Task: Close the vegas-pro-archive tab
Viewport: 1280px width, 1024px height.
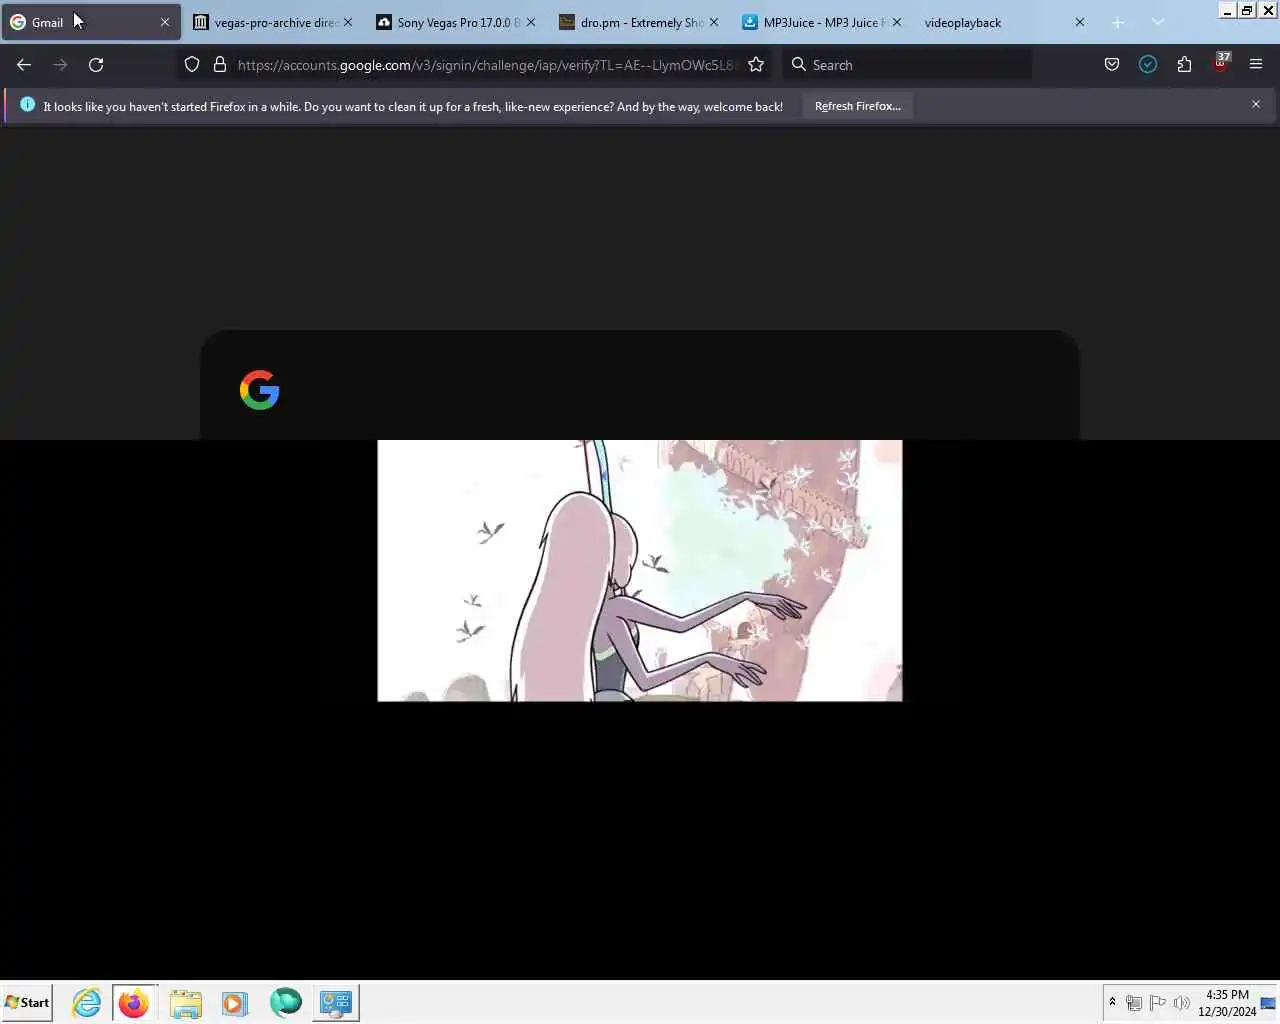Action: pyautogui.click(x=348, y=22)
